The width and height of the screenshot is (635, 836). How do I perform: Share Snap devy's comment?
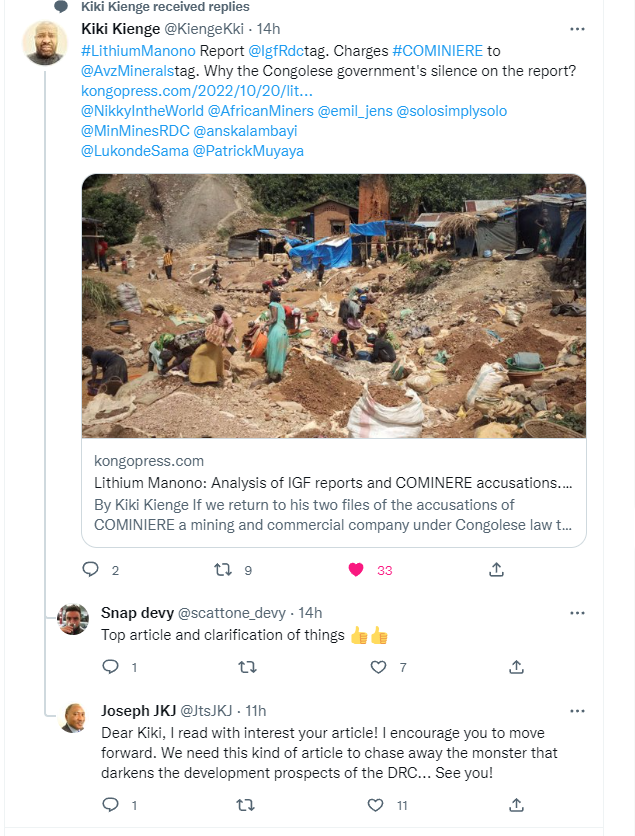(517, 666)
